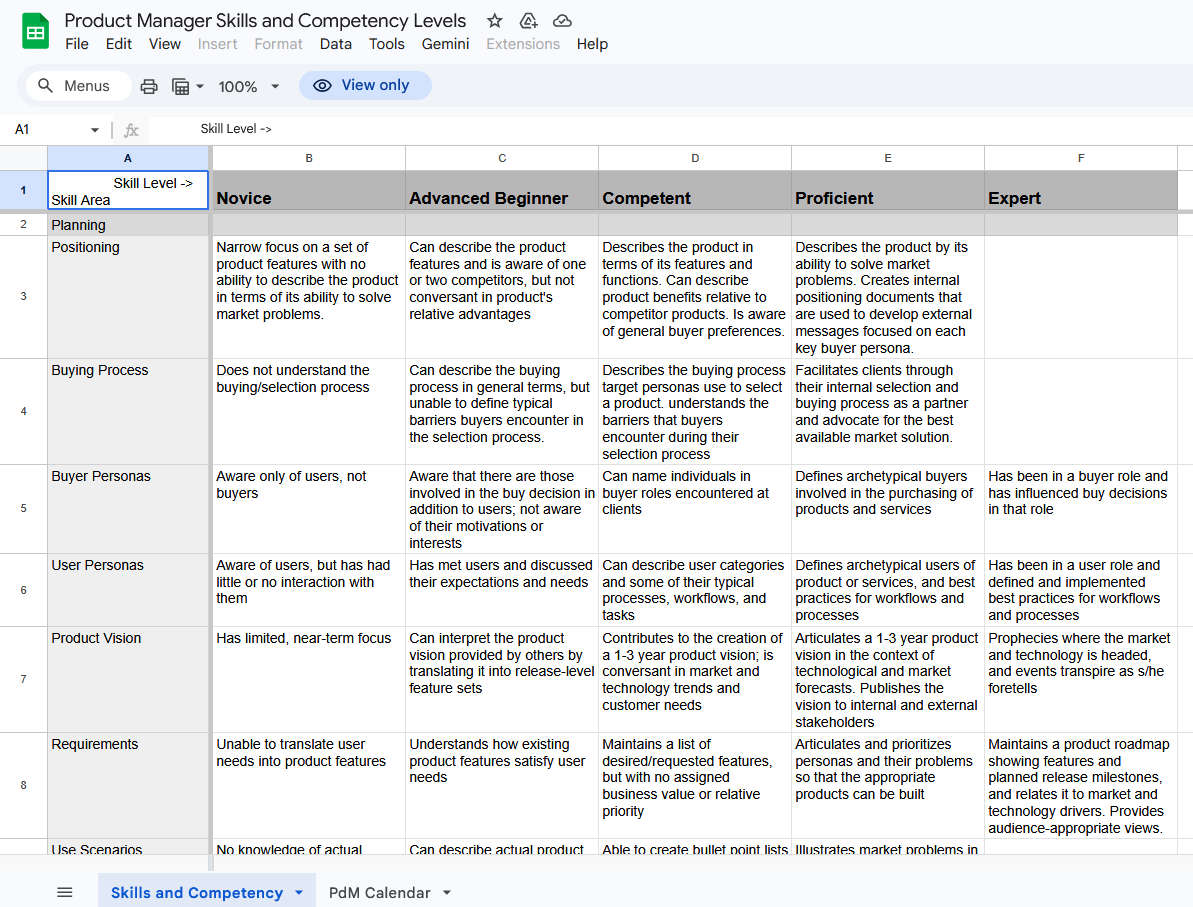The height and width of the screenshot is (907, 1193).
Task: Select the Product Vision skill cell
Action: click(128, 679)
